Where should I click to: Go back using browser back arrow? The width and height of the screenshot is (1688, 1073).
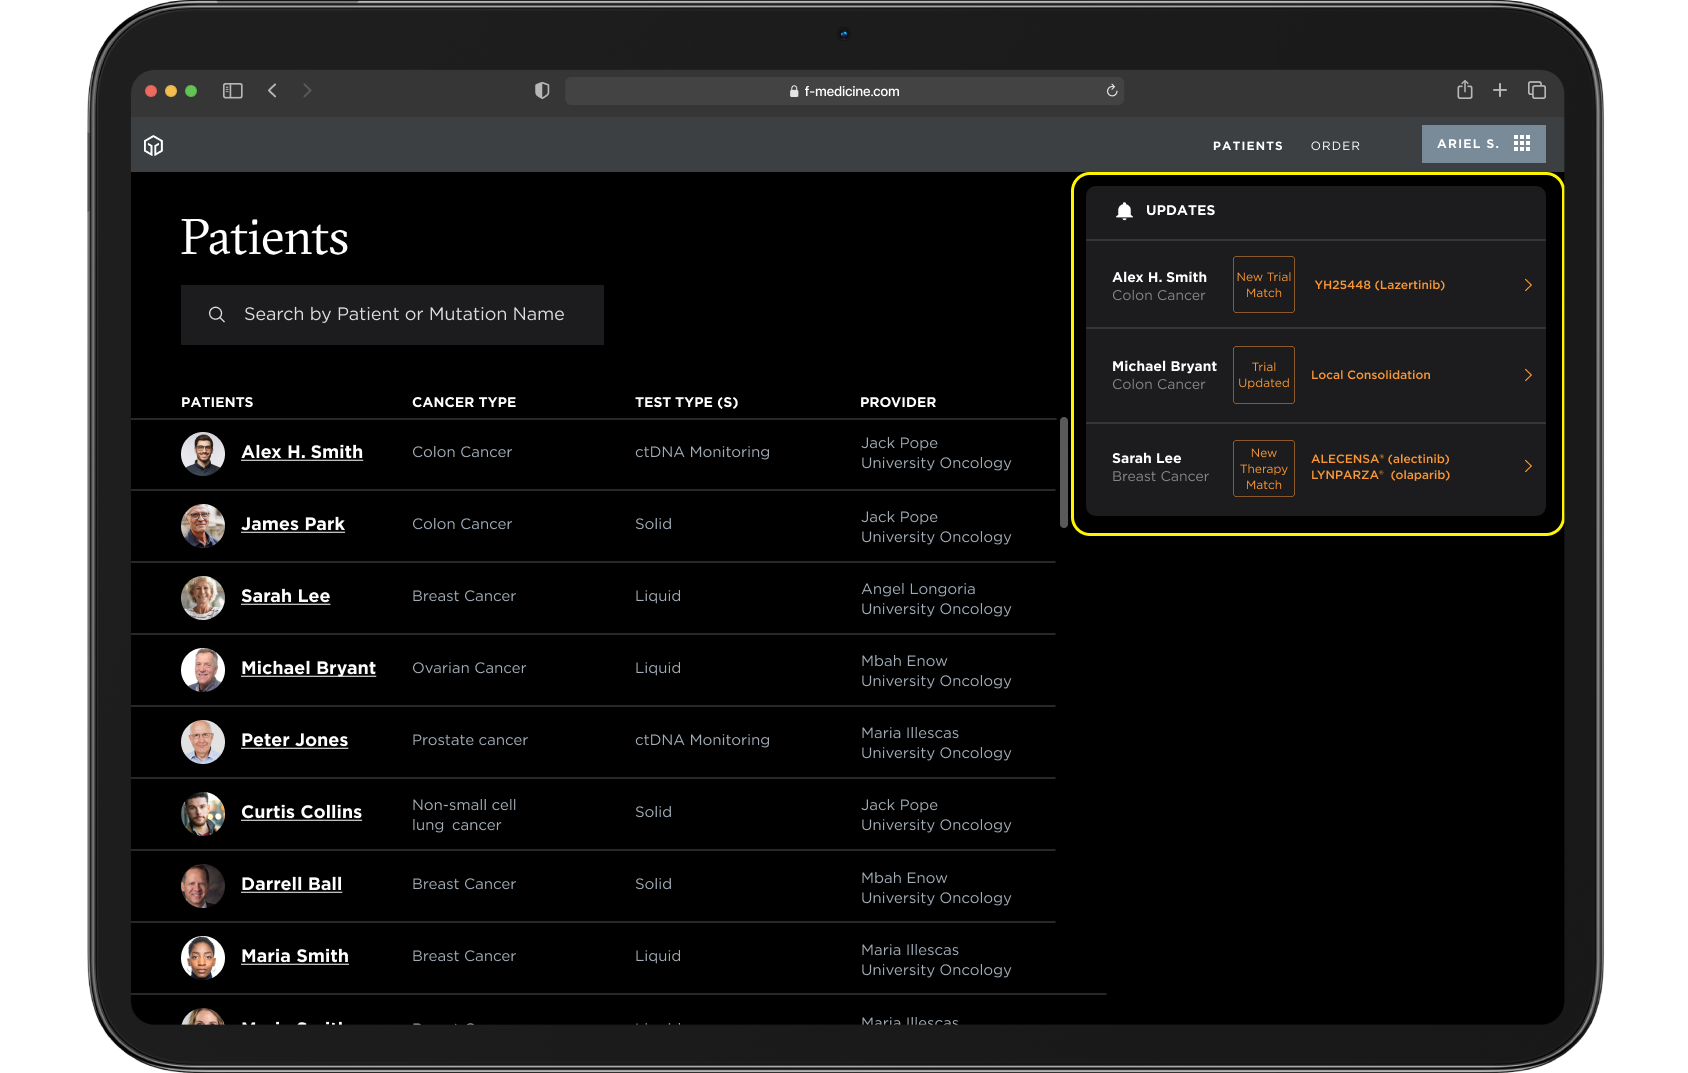click(x=272, y=91)
